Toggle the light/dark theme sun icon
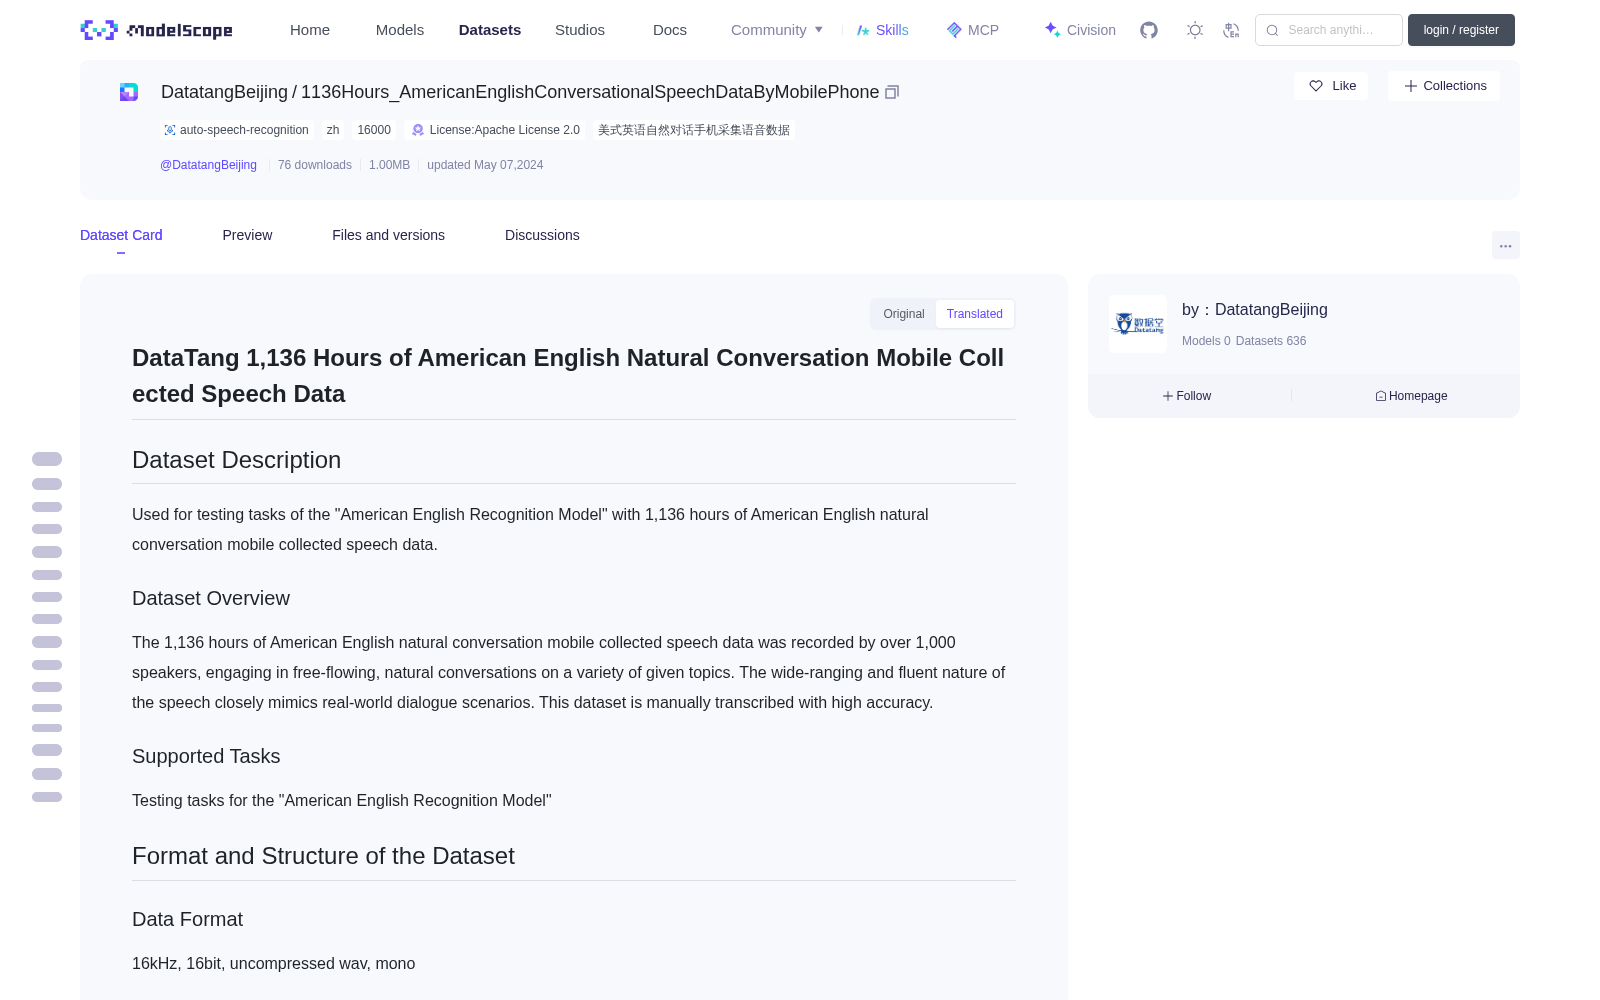 (x=1195, y=30)
